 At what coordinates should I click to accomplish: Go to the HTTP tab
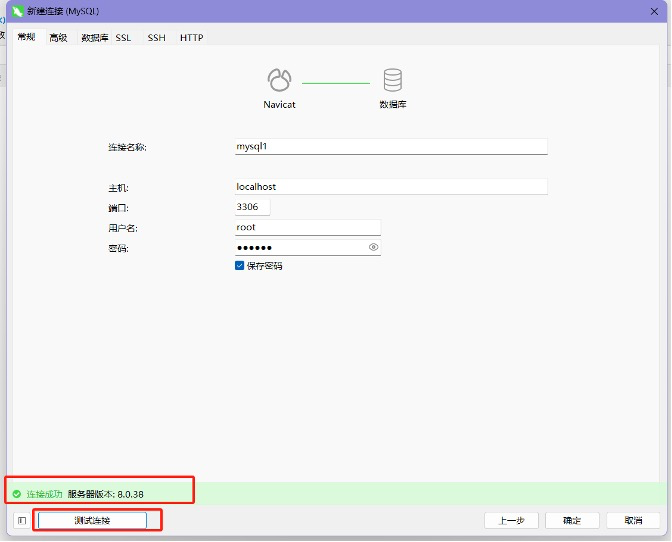pyautogui.click(x=191, y=37)
